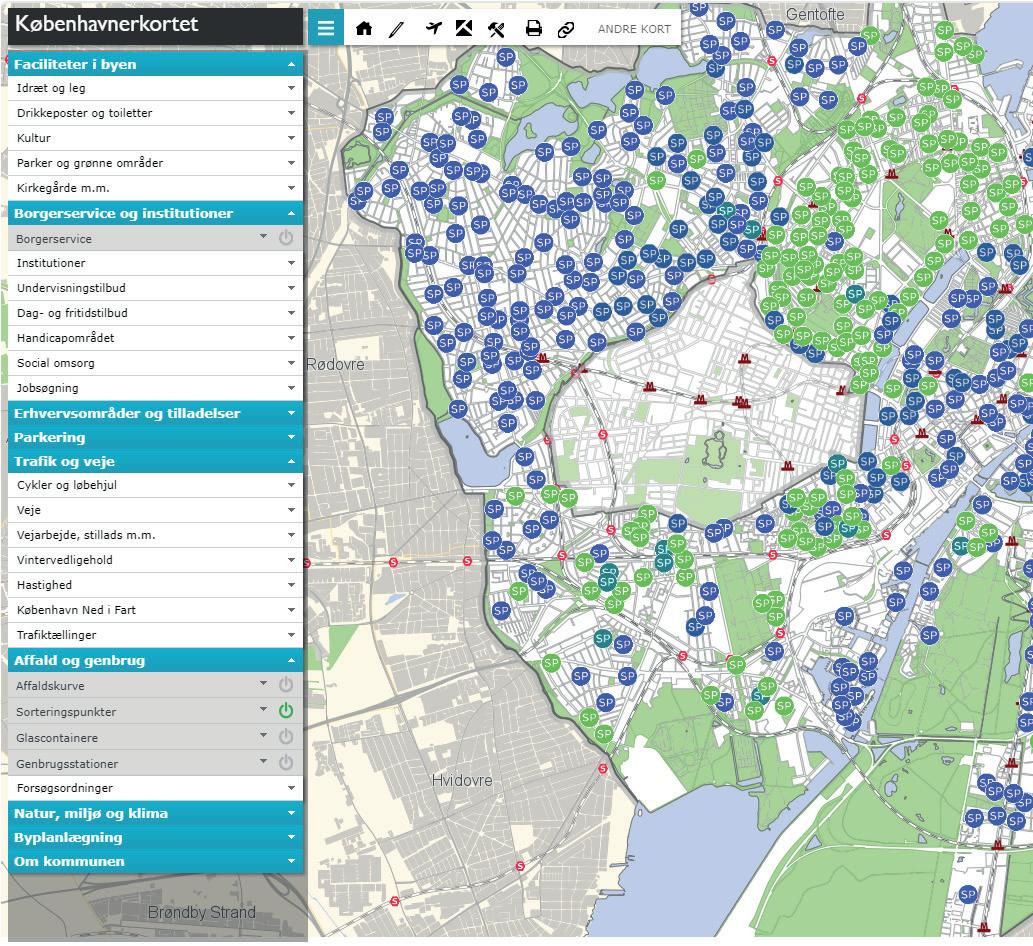
Task: Collapse the Affald og genbrug section
Action: click(x=155, y=661)
